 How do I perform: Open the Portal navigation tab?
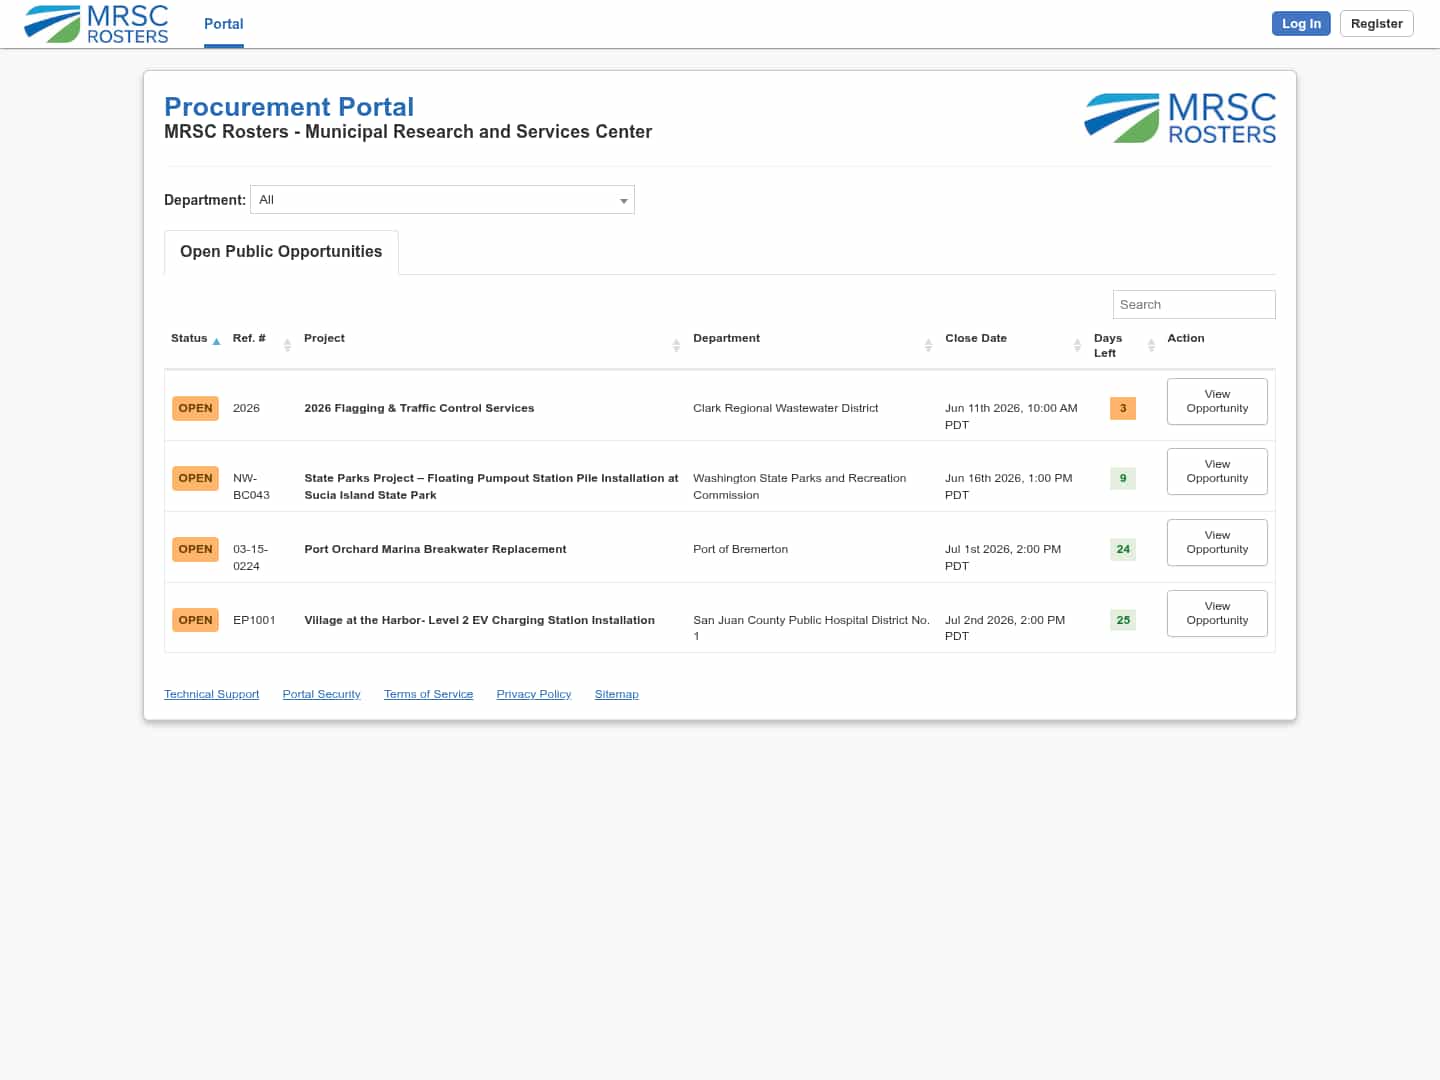tap(224, 24)
